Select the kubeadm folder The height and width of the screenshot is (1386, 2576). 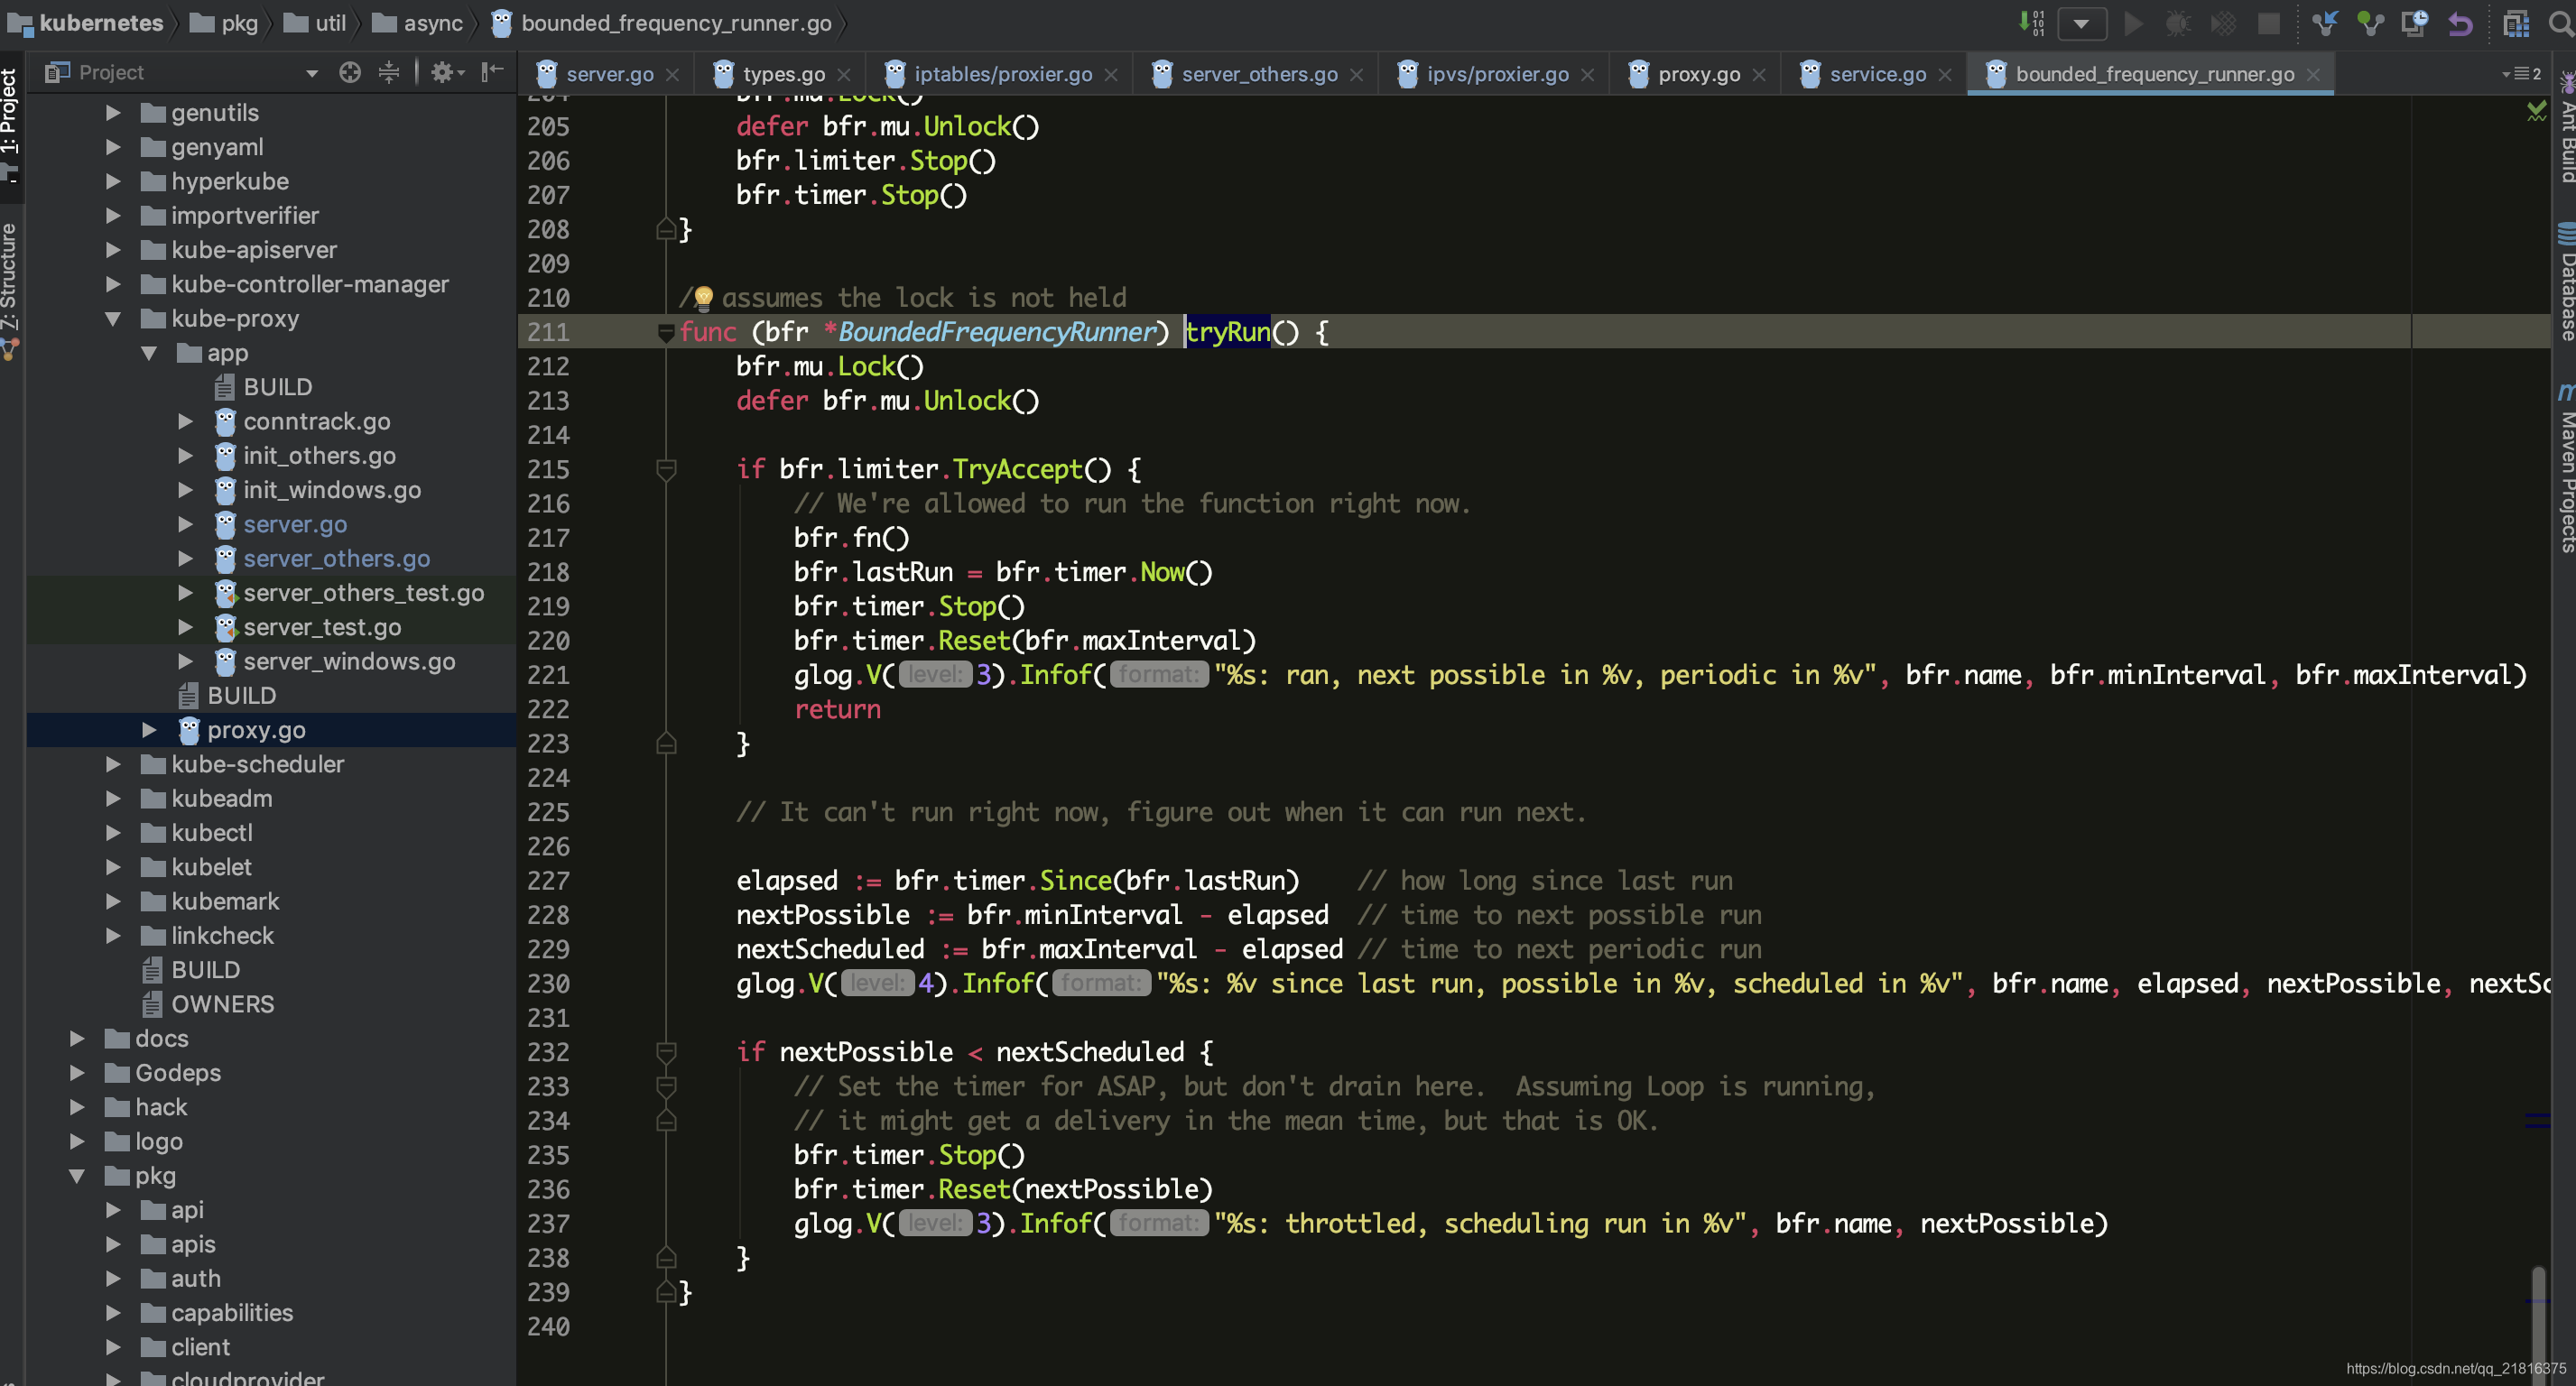coord(221,799)
